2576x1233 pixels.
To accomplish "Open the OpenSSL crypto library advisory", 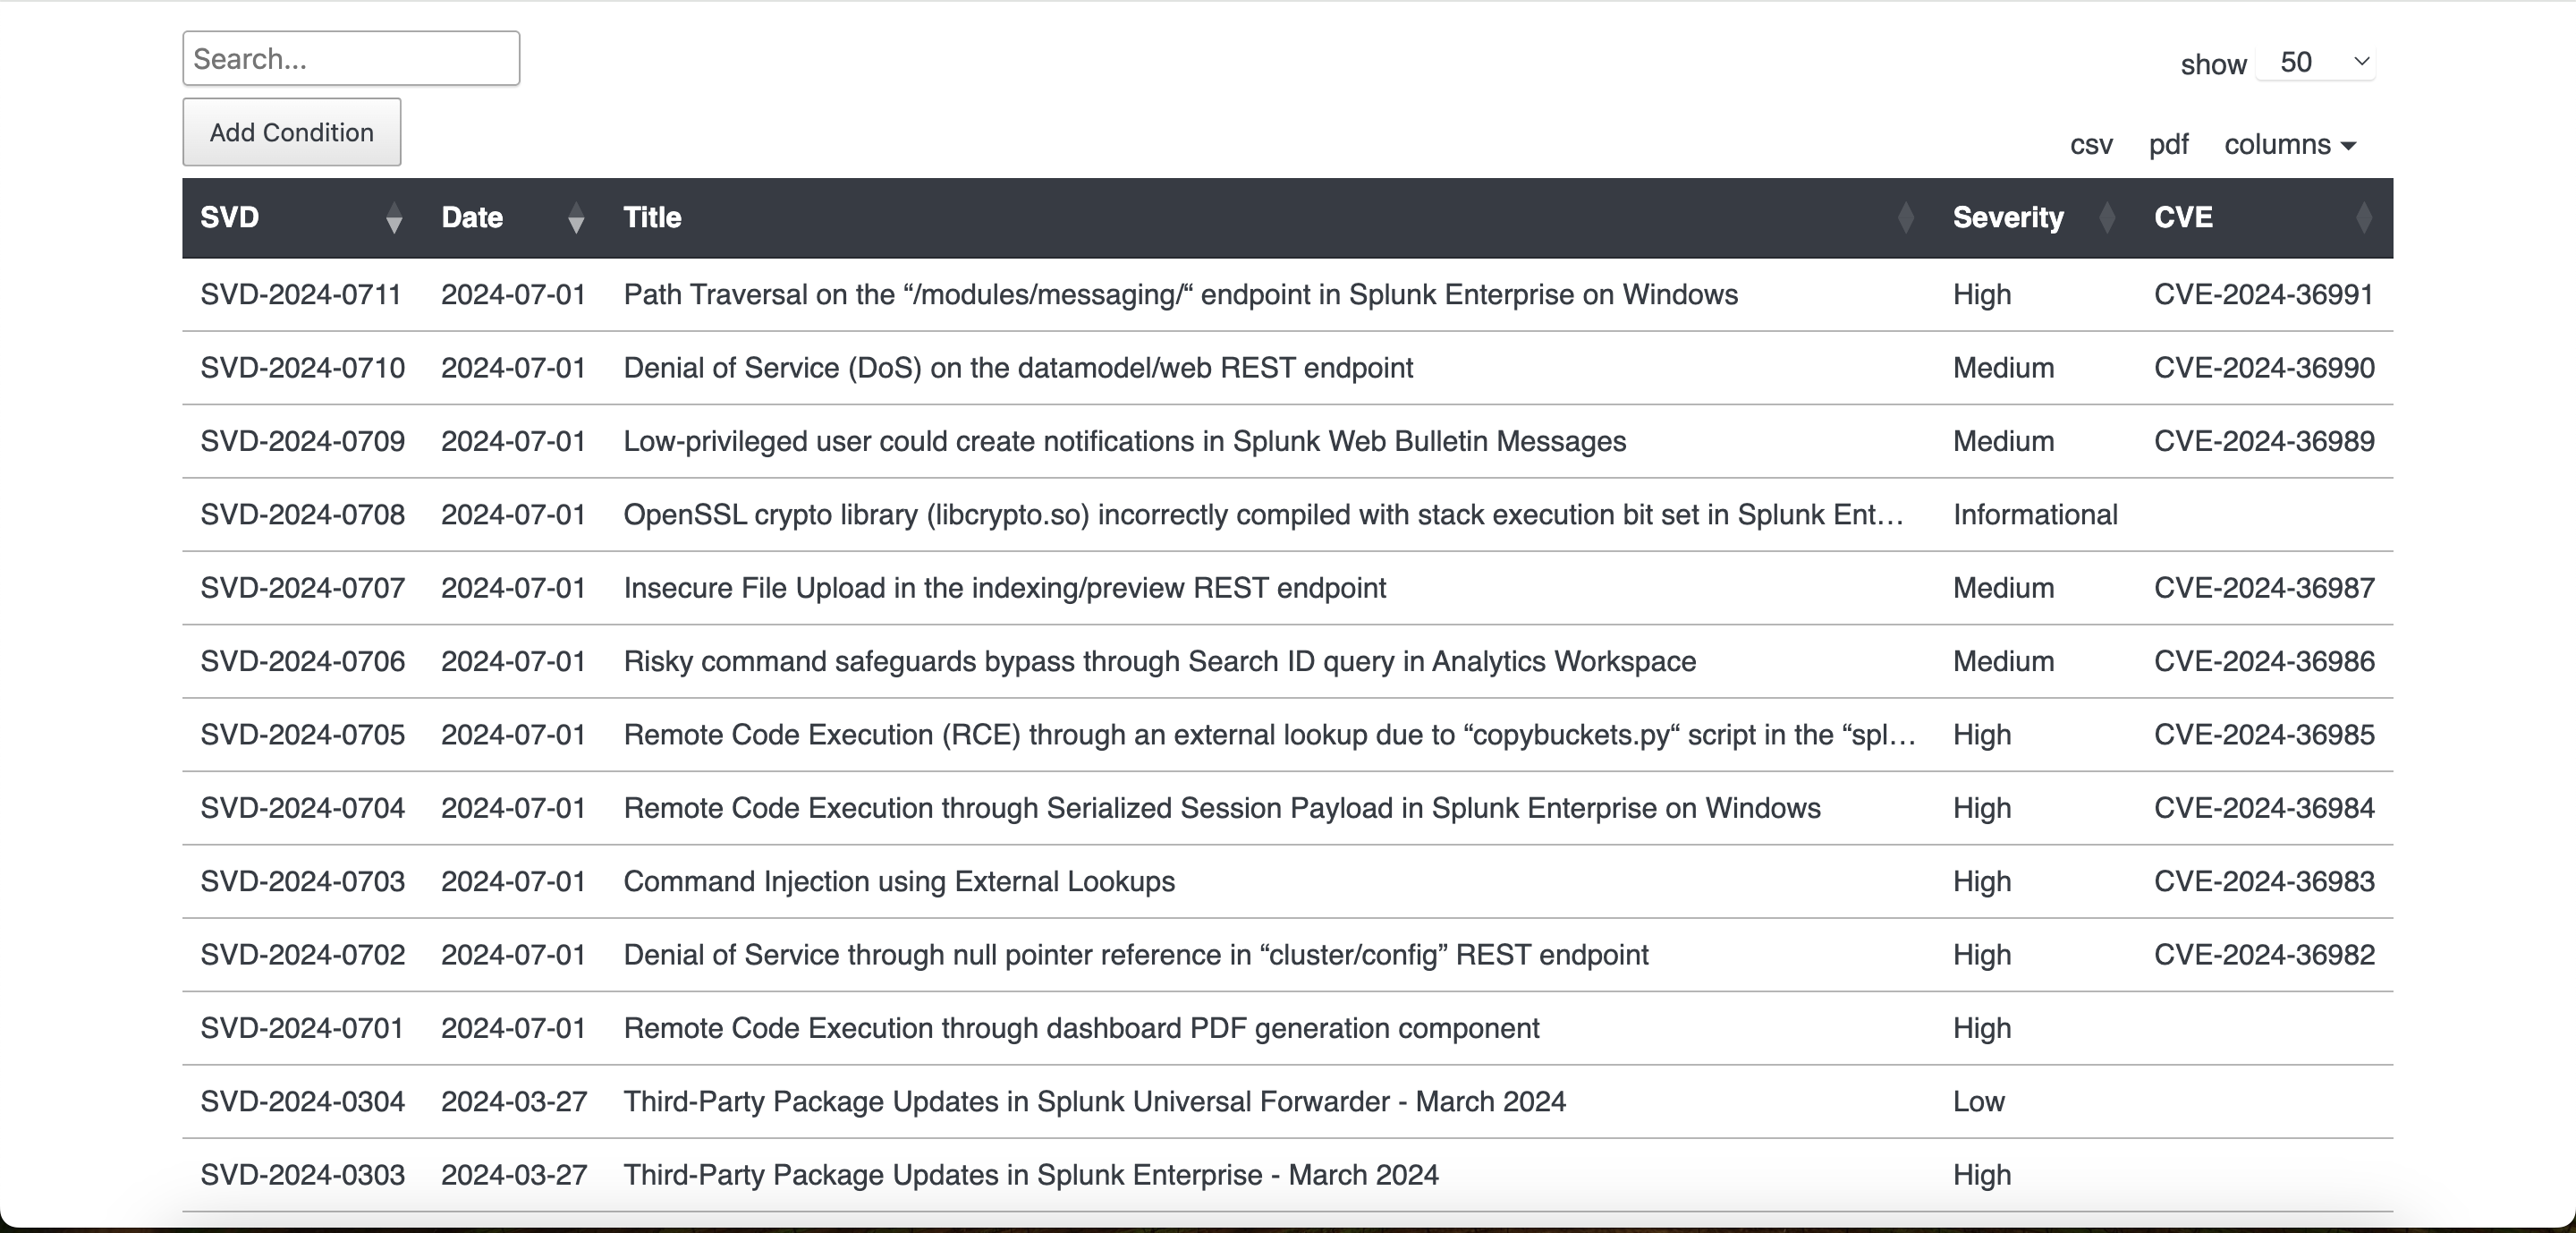I will (x=1262, y=515).
